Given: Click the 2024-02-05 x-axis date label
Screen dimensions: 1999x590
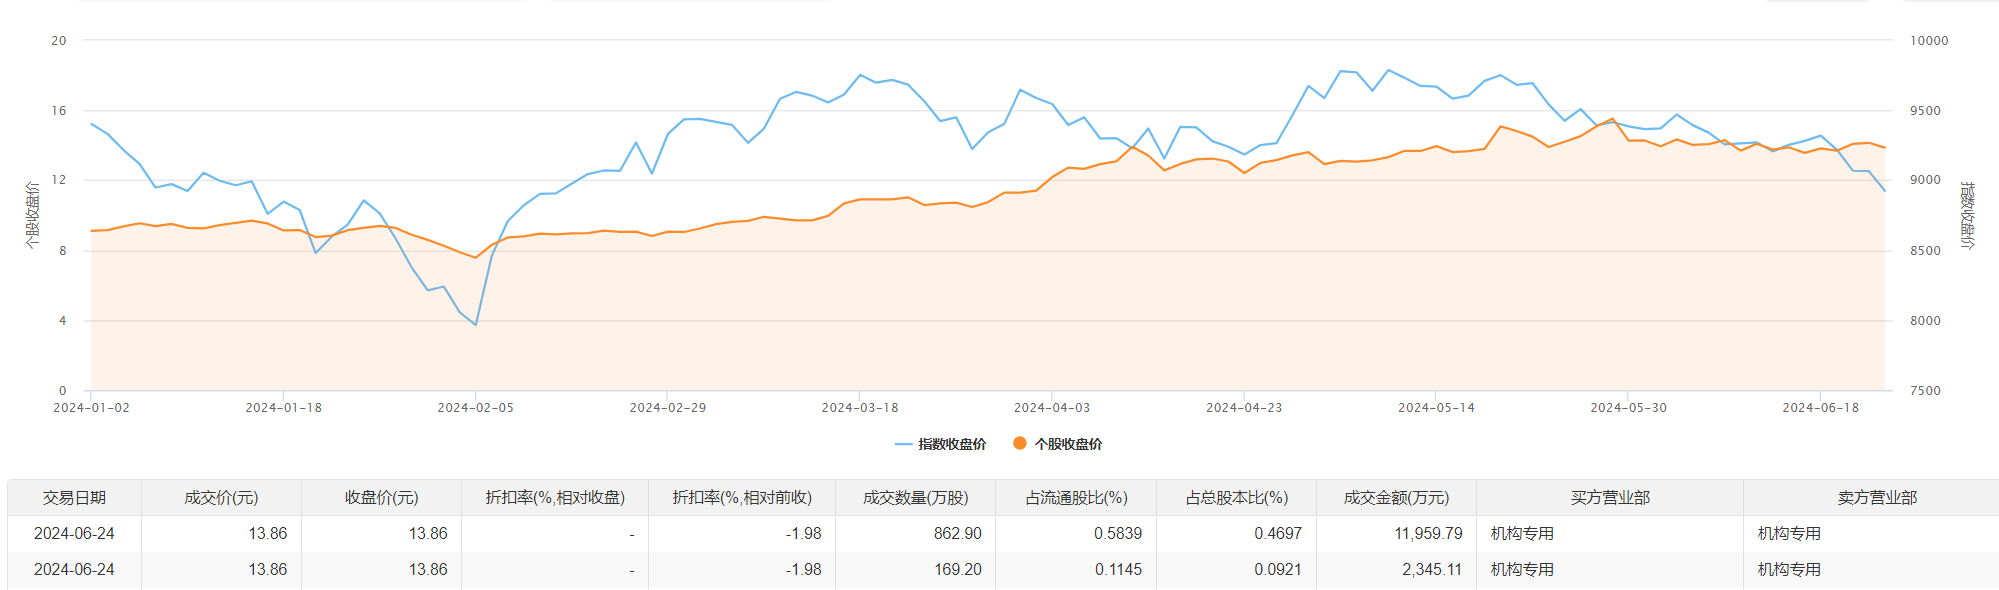Looking at the screenshot, I should pyautogui.click(x=475, y=408).
